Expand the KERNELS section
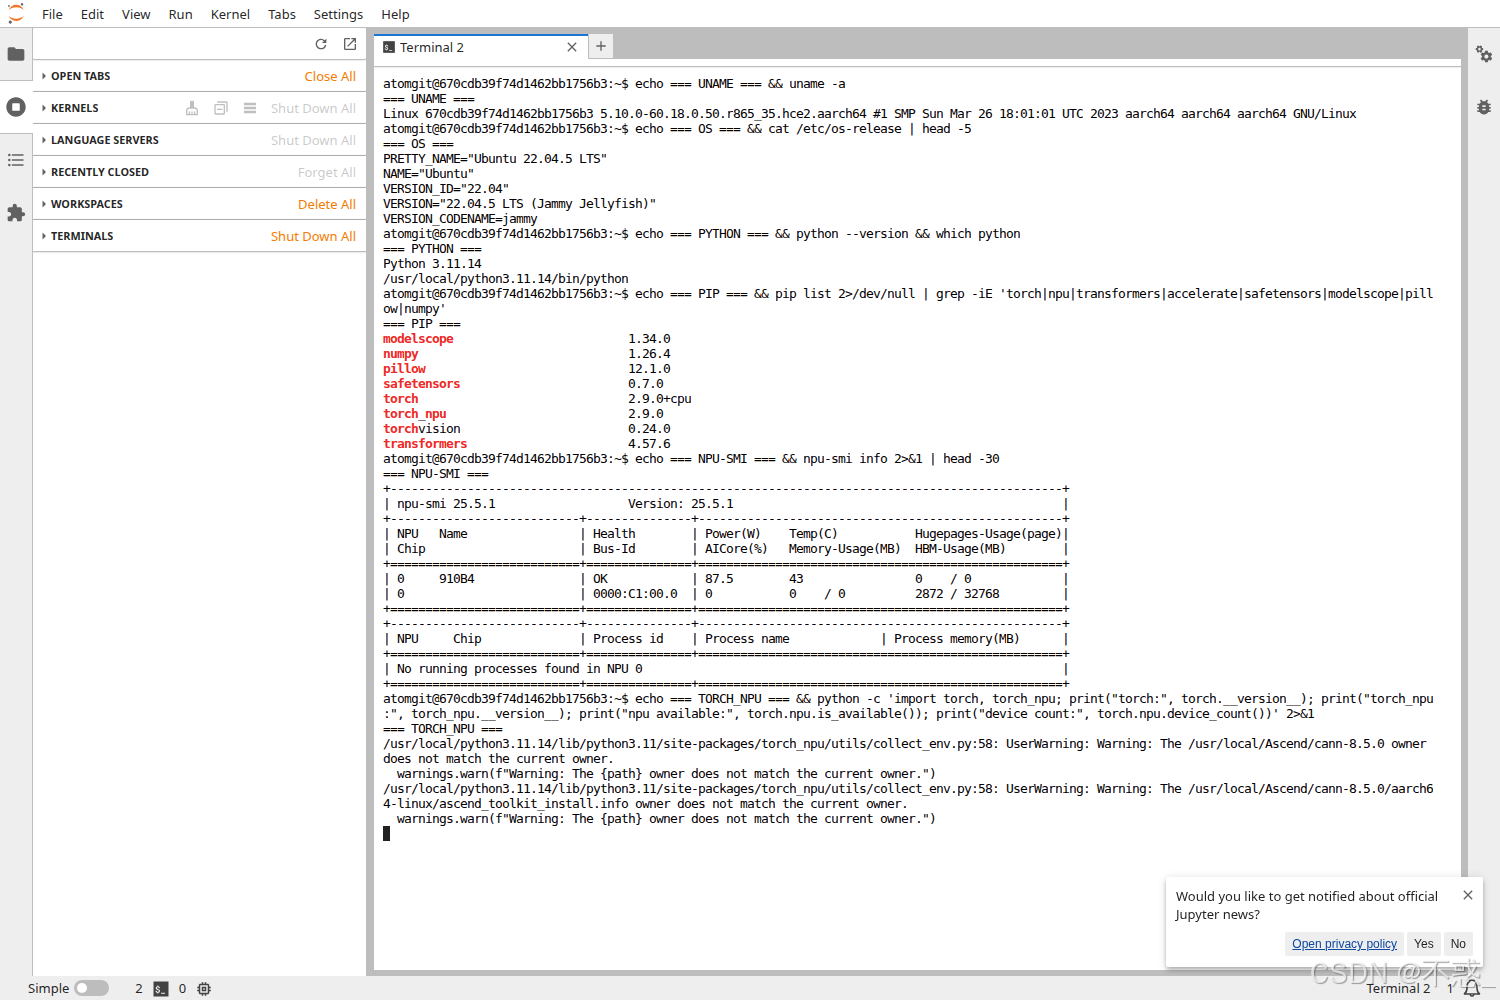 75,108
